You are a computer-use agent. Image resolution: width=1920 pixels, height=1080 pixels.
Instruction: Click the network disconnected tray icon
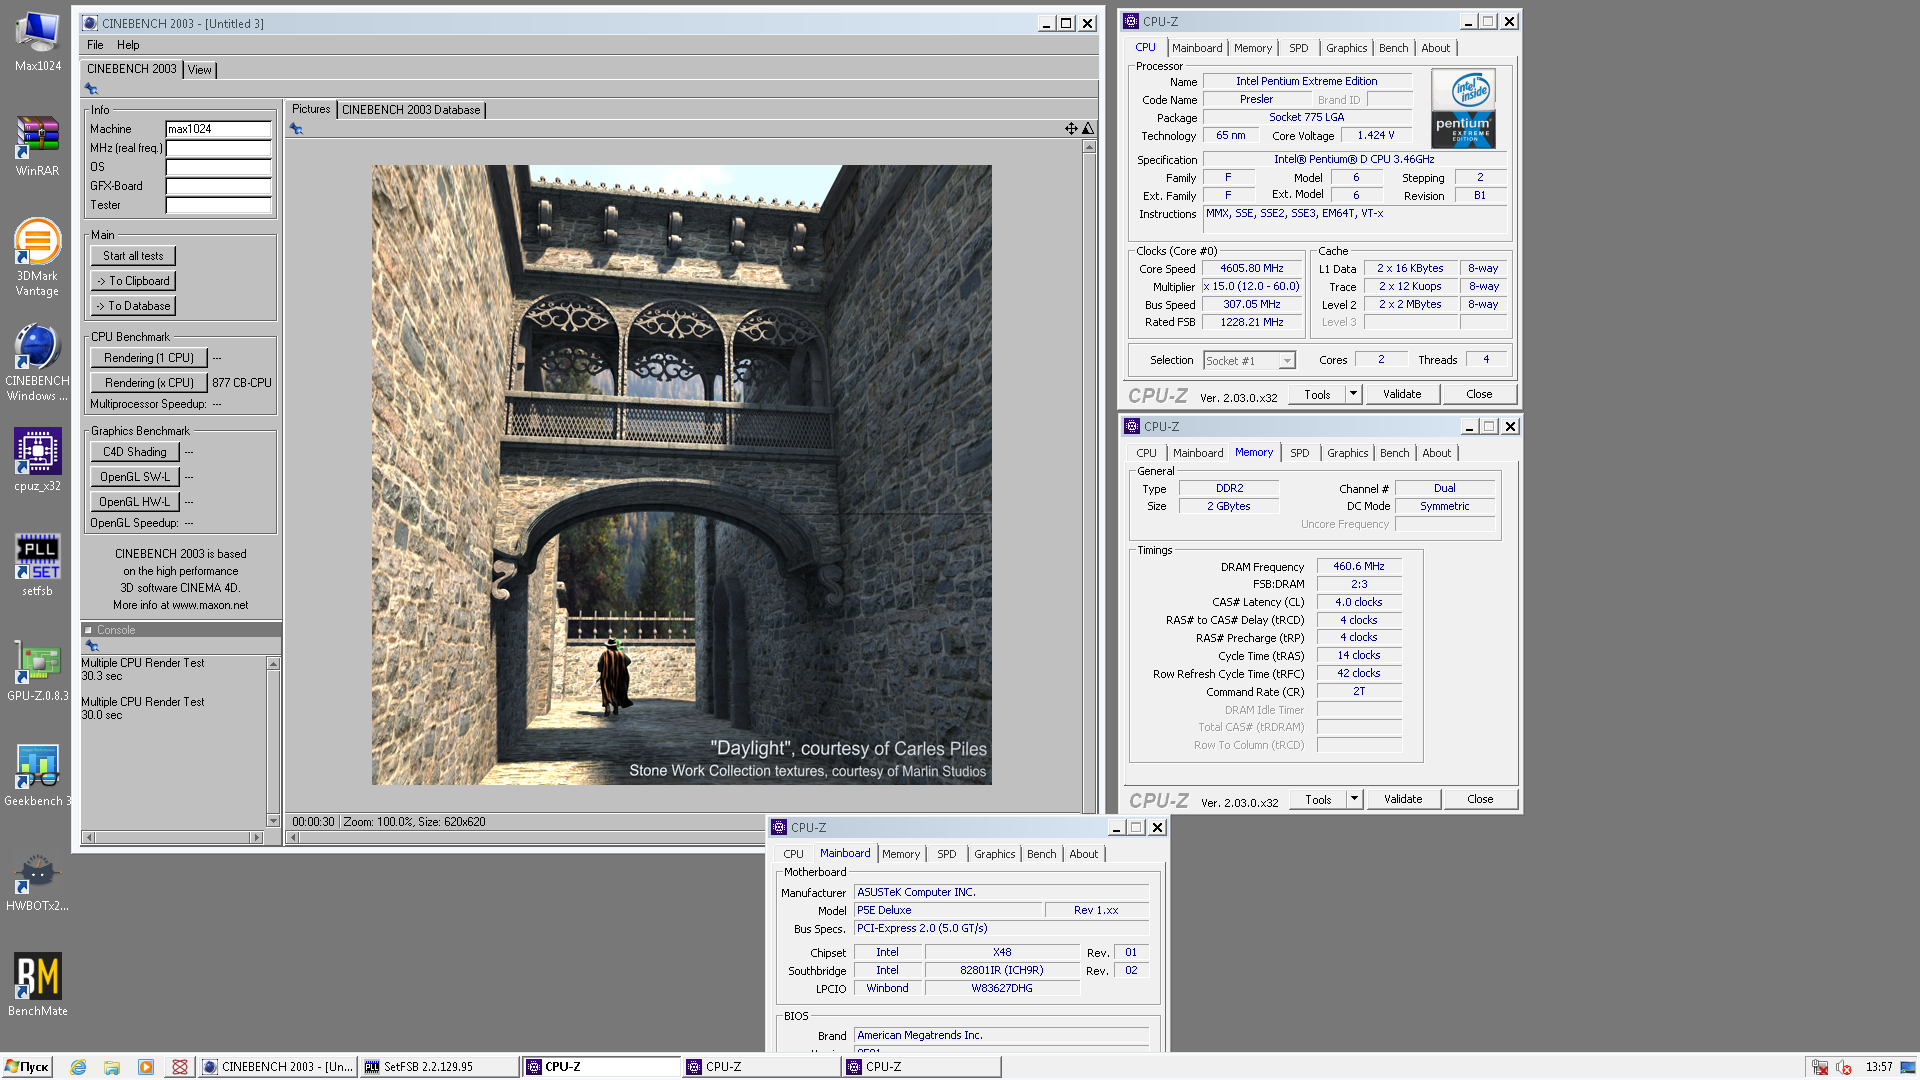point(1819,1067)
